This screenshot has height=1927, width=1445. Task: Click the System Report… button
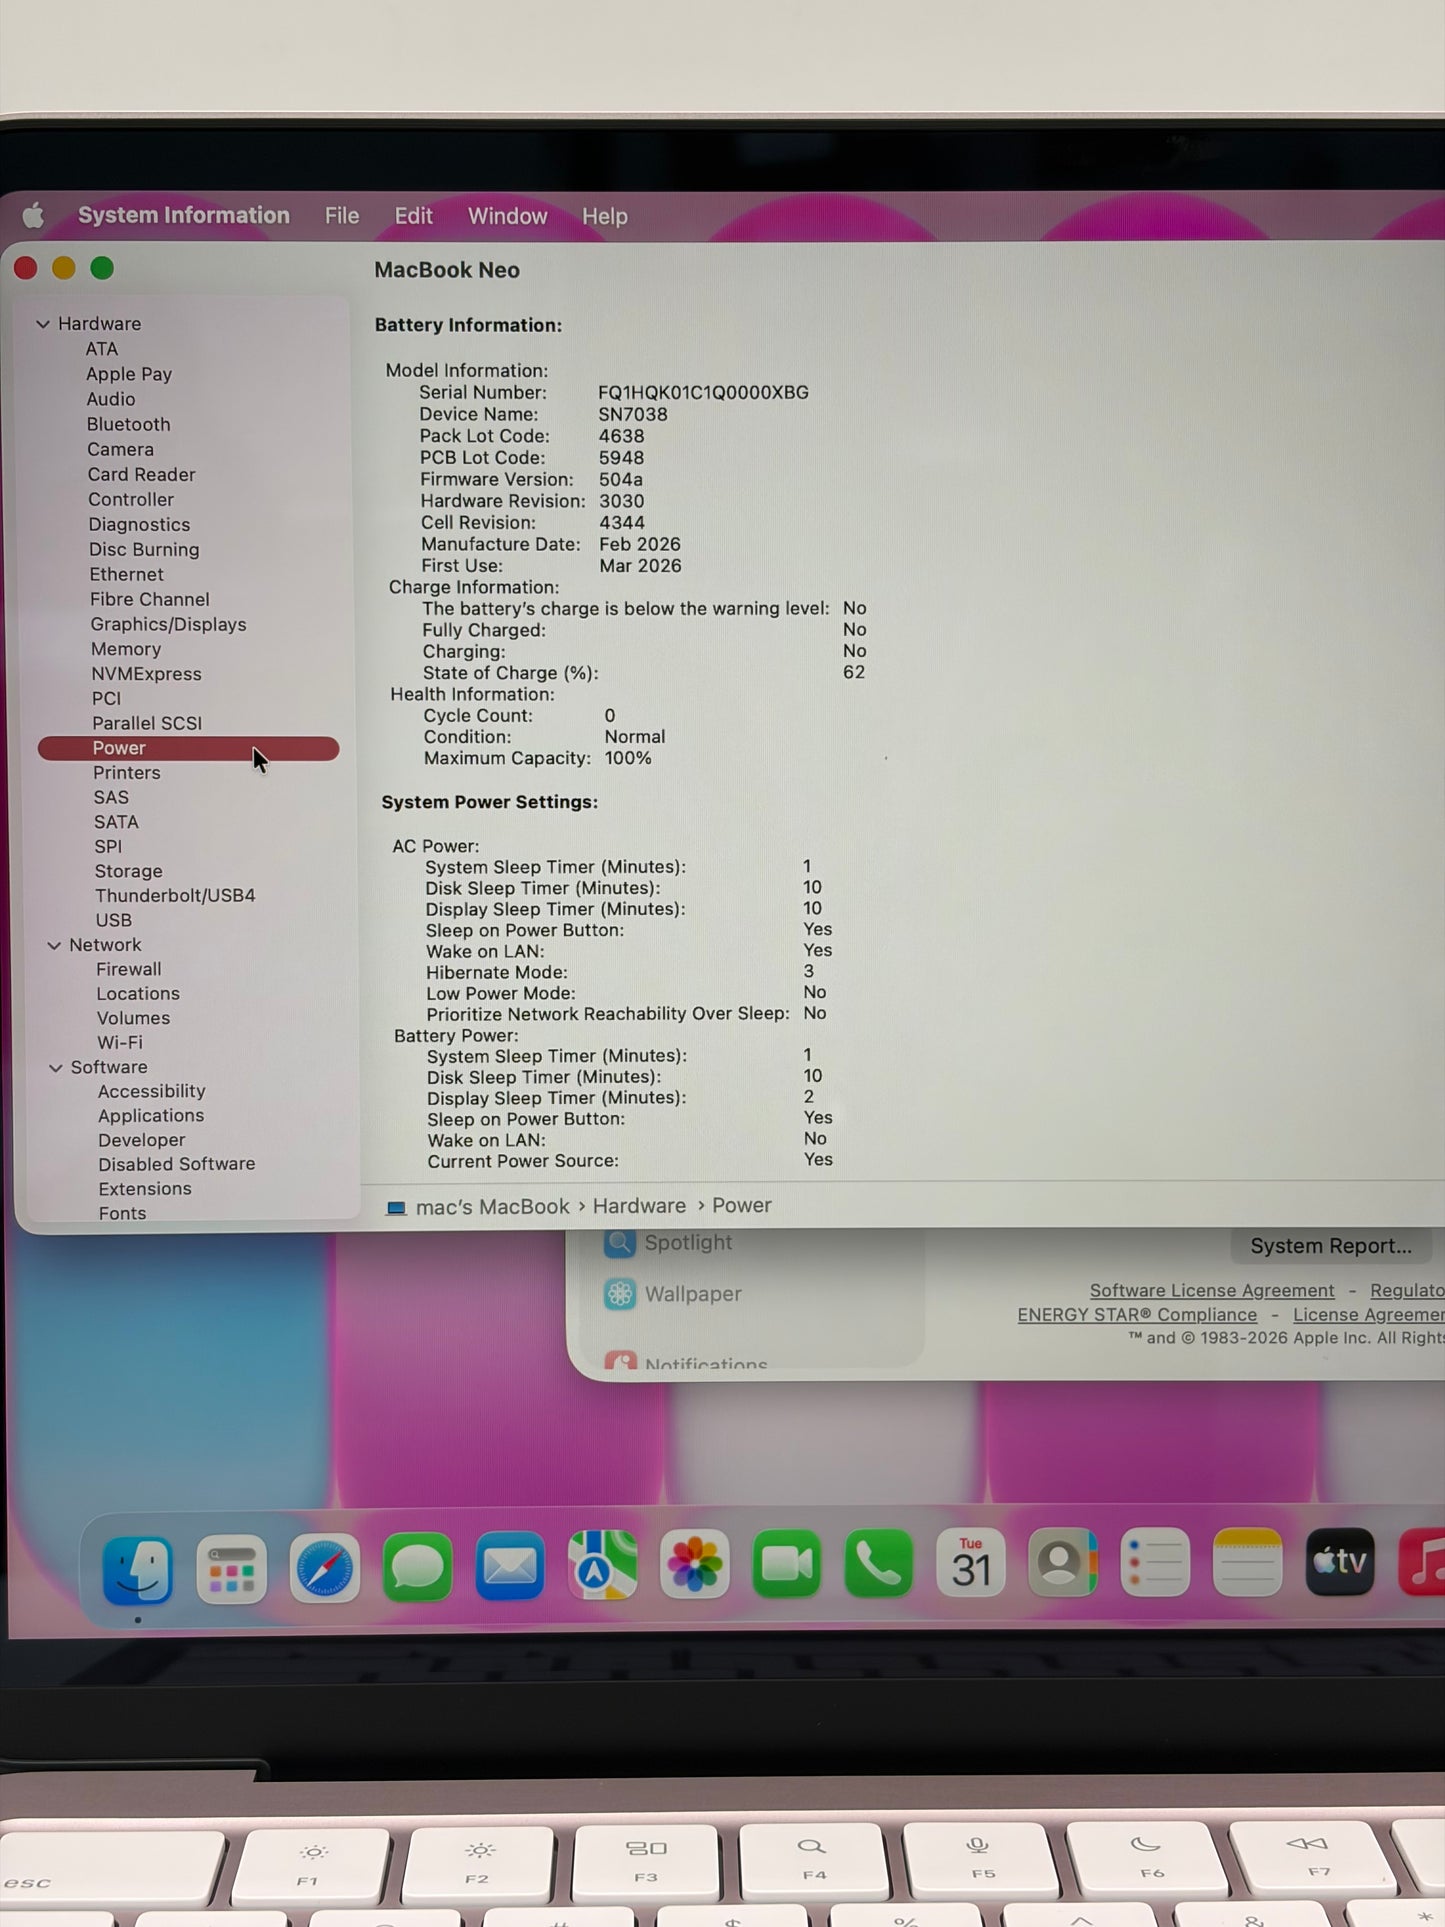tap(1331, 1246)
